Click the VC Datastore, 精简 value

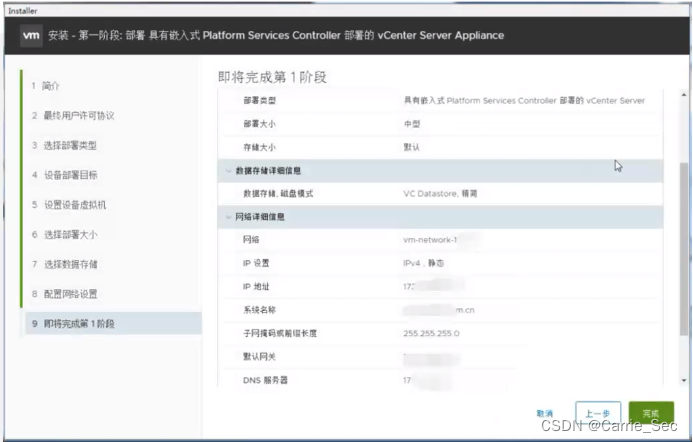tap(440, 194)
